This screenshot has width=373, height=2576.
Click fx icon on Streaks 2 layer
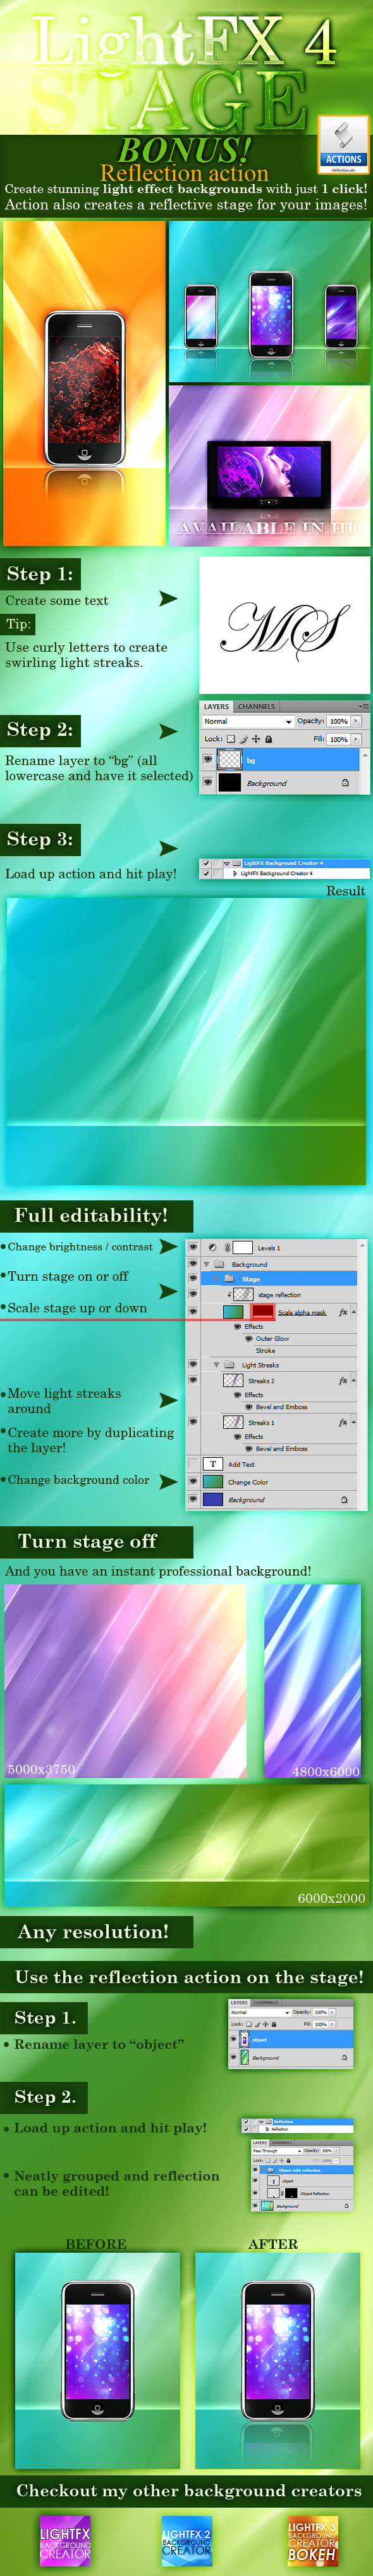(x=343, y=1381)
